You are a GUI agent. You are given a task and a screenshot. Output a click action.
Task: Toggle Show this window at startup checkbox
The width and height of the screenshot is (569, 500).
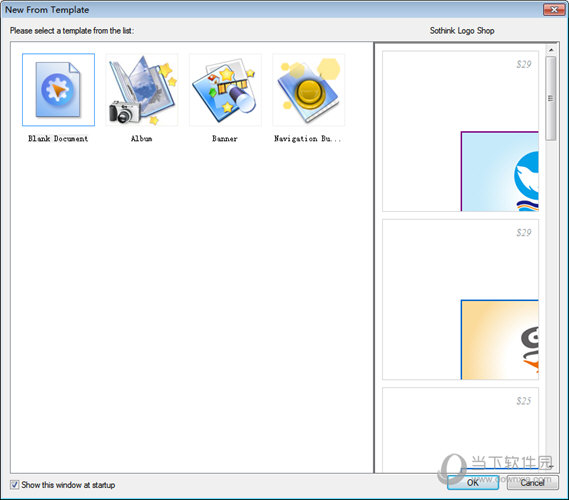point(15,485)
